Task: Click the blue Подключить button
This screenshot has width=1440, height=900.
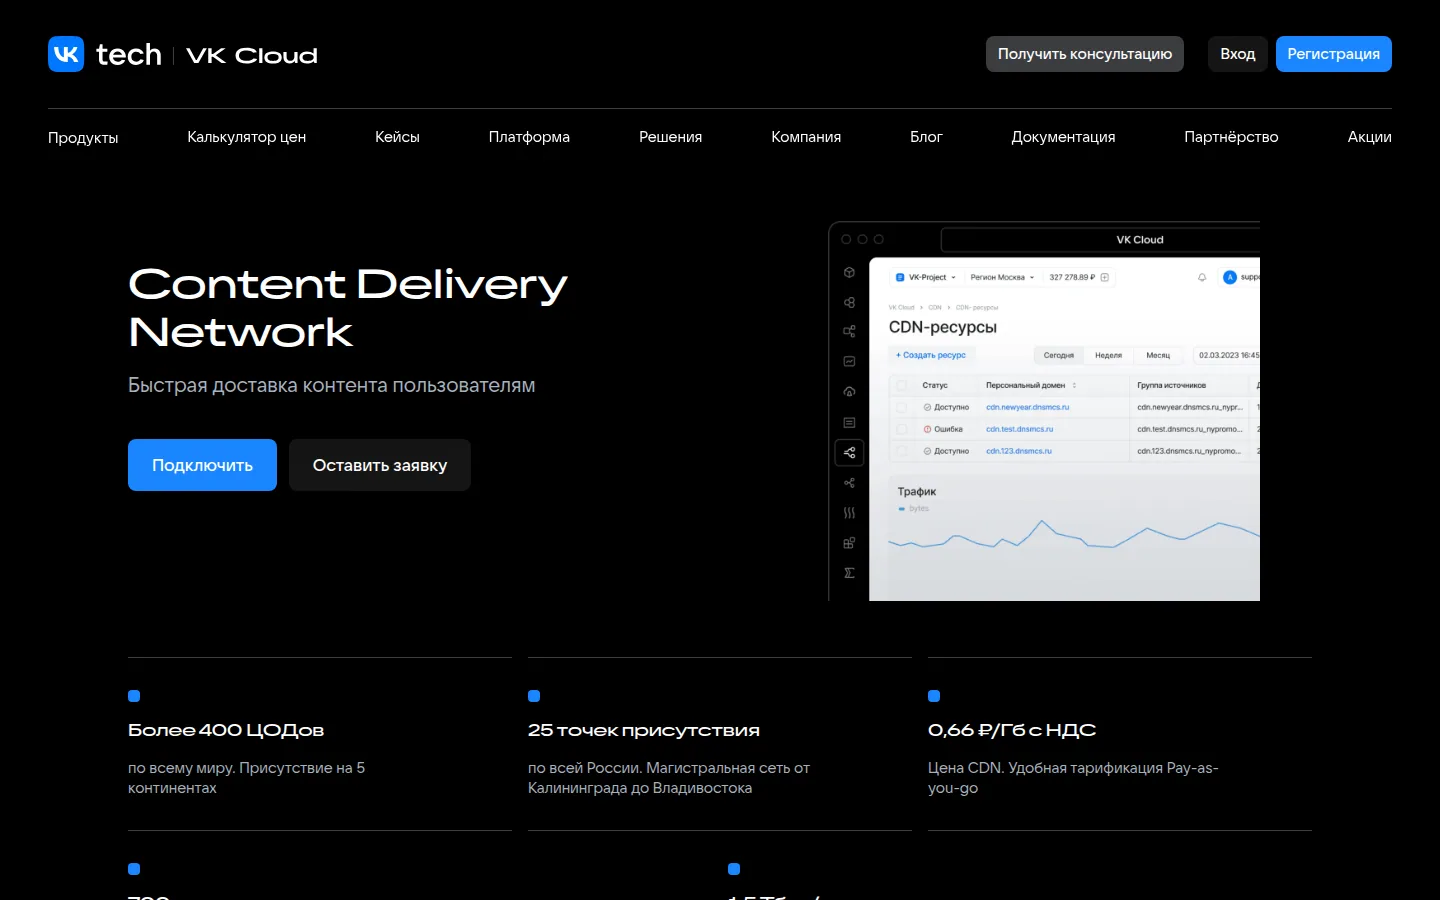Action: pyautogui.click(x=202, y=465)
